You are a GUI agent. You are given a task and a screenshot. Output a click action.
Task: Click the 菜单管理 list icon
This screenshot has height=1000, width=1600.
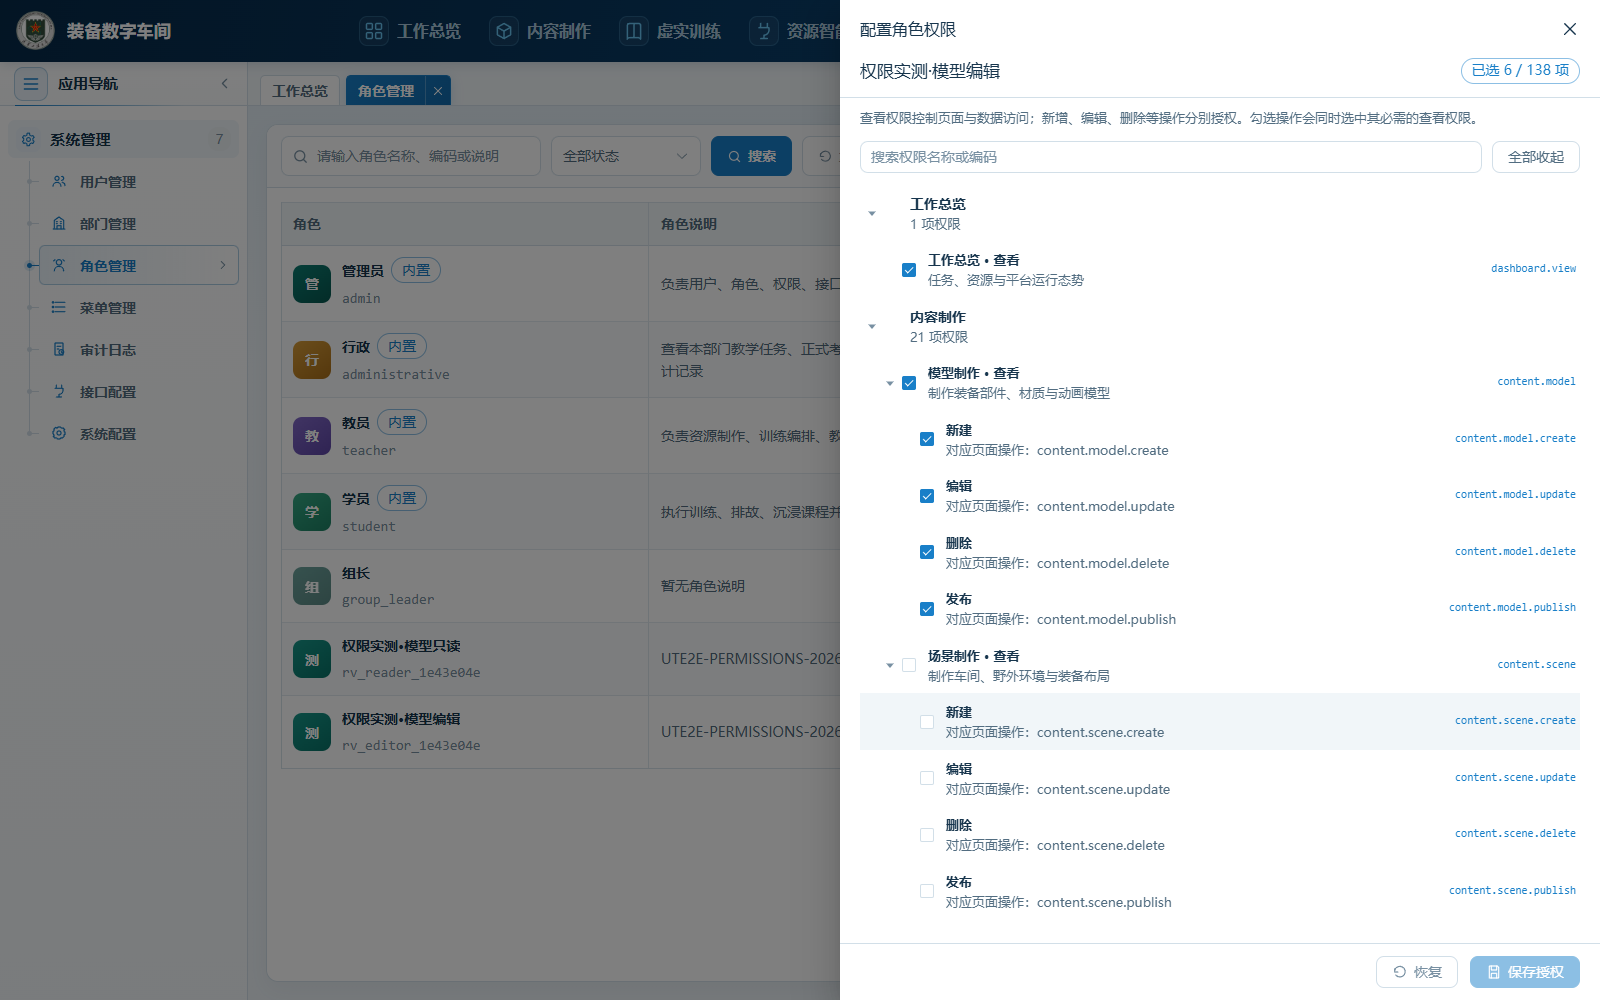coord(59,307)
